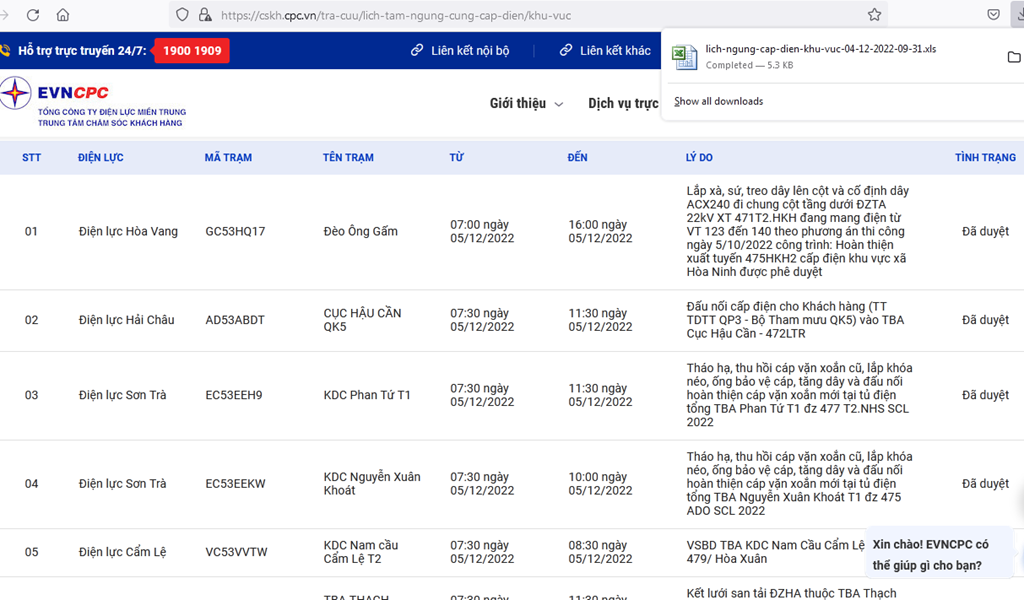
Task: Open lich-ngung-cap-dien-khu-vuc xls download
Action: pyautogui.click(x=820, y=49)
